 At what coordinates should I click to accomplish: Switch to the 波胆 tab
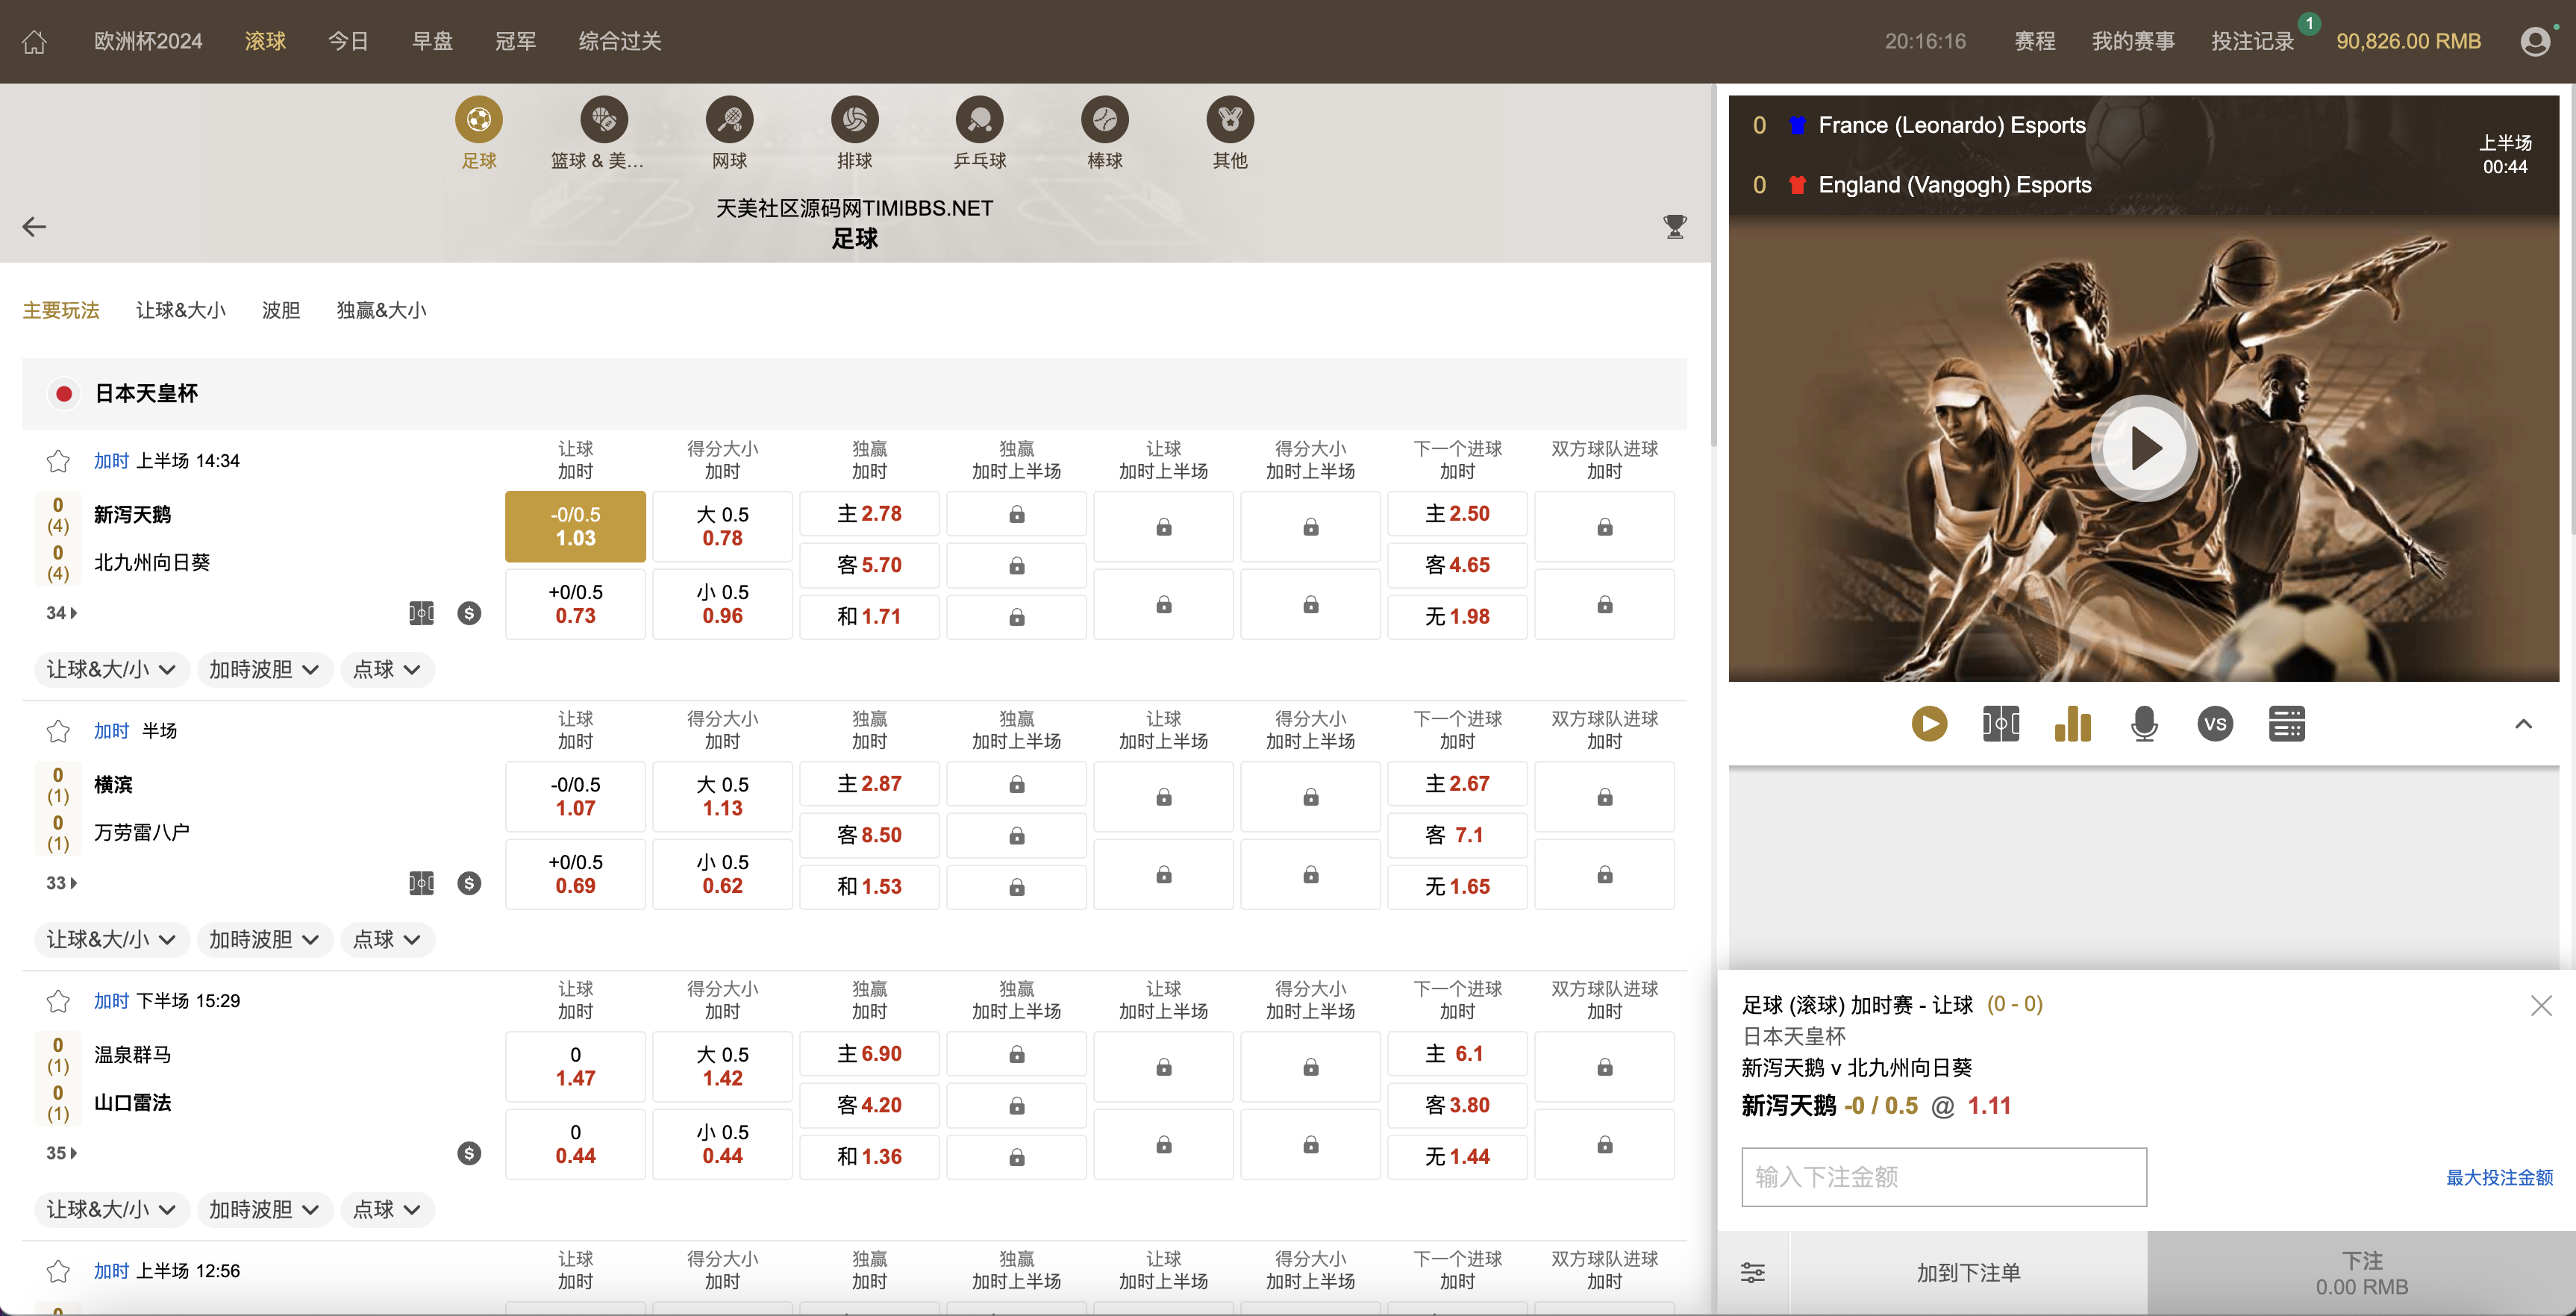281,310
